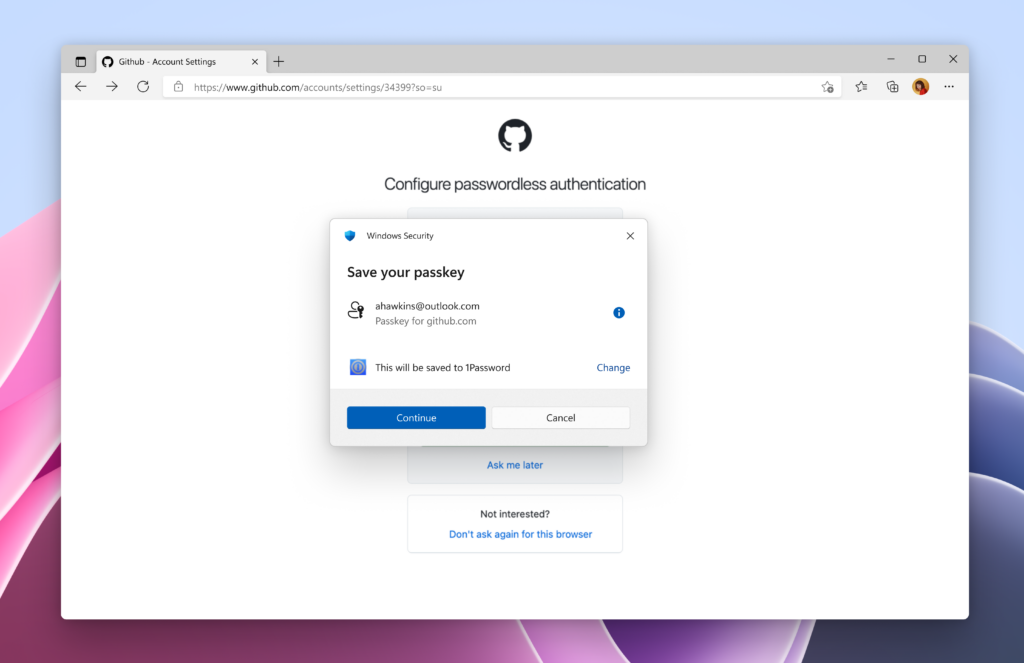Reload the page with the refresh icon

142,86
